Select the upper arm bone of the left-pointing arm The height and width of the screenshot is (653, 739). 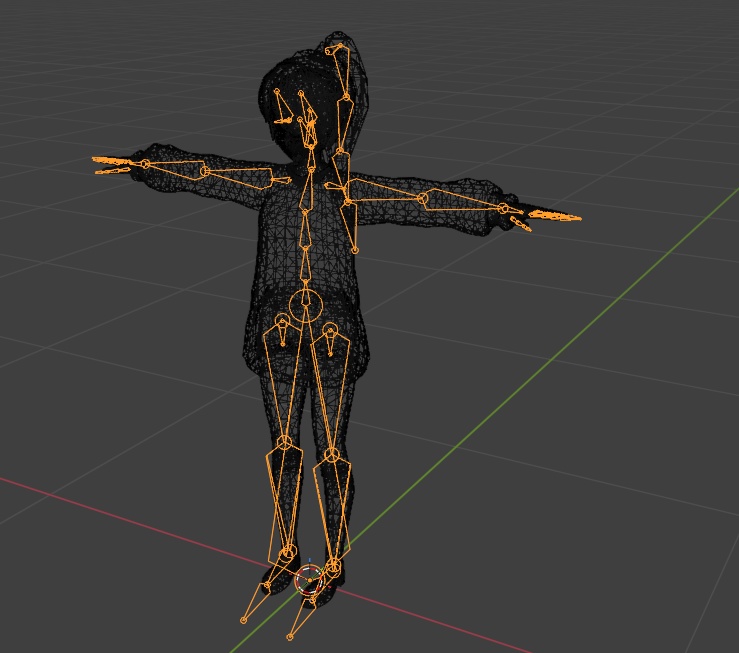click(x=239, y=176)
